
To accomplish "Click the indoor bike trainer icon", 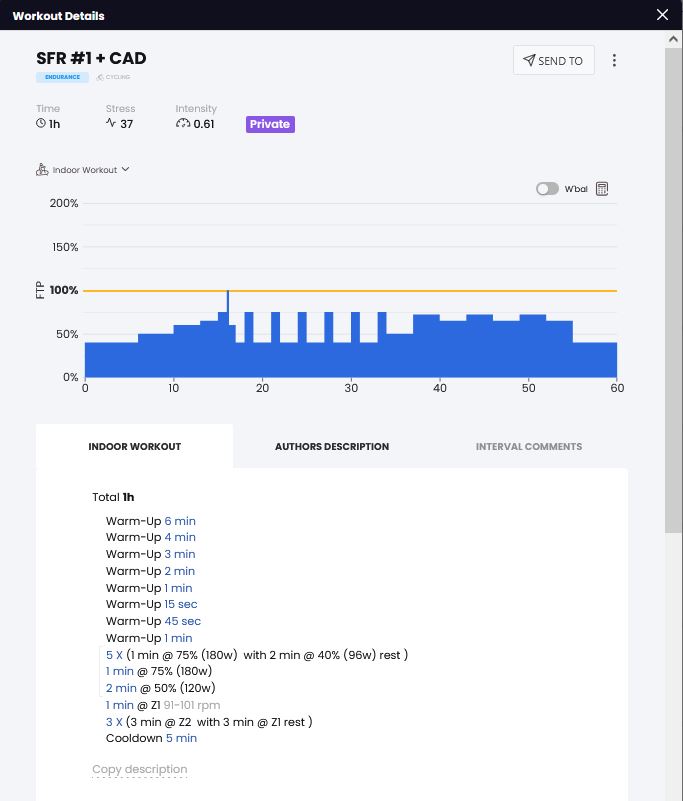I will pos(42,170).
